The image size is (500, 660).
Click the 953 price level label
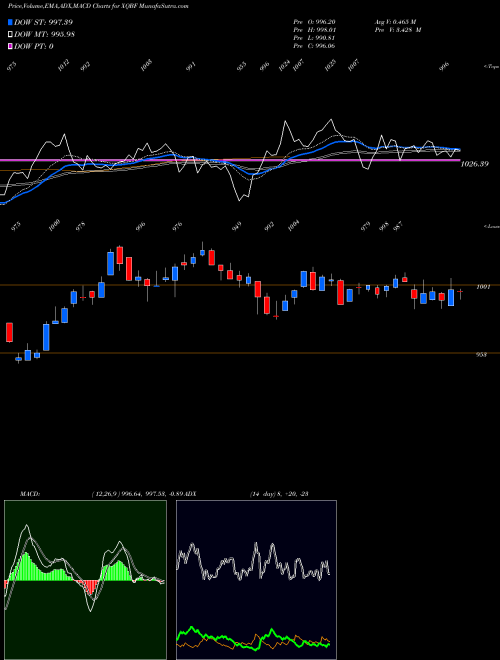(481, 354)
